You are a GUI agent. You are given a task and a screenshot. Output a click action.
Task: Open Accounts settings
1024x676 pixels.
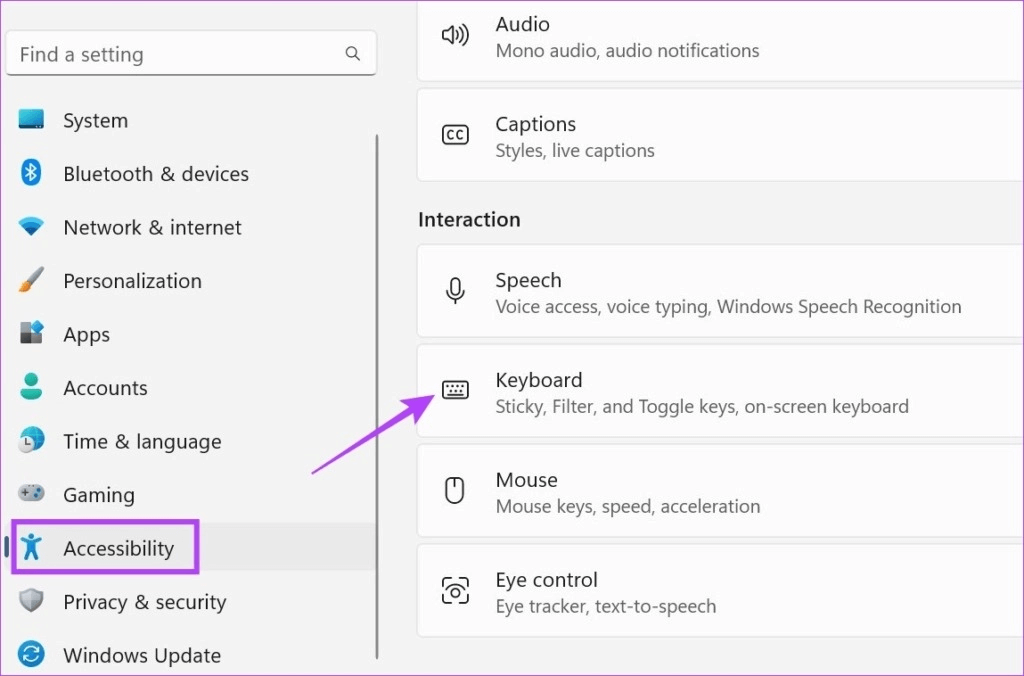(x=105, y=387)
